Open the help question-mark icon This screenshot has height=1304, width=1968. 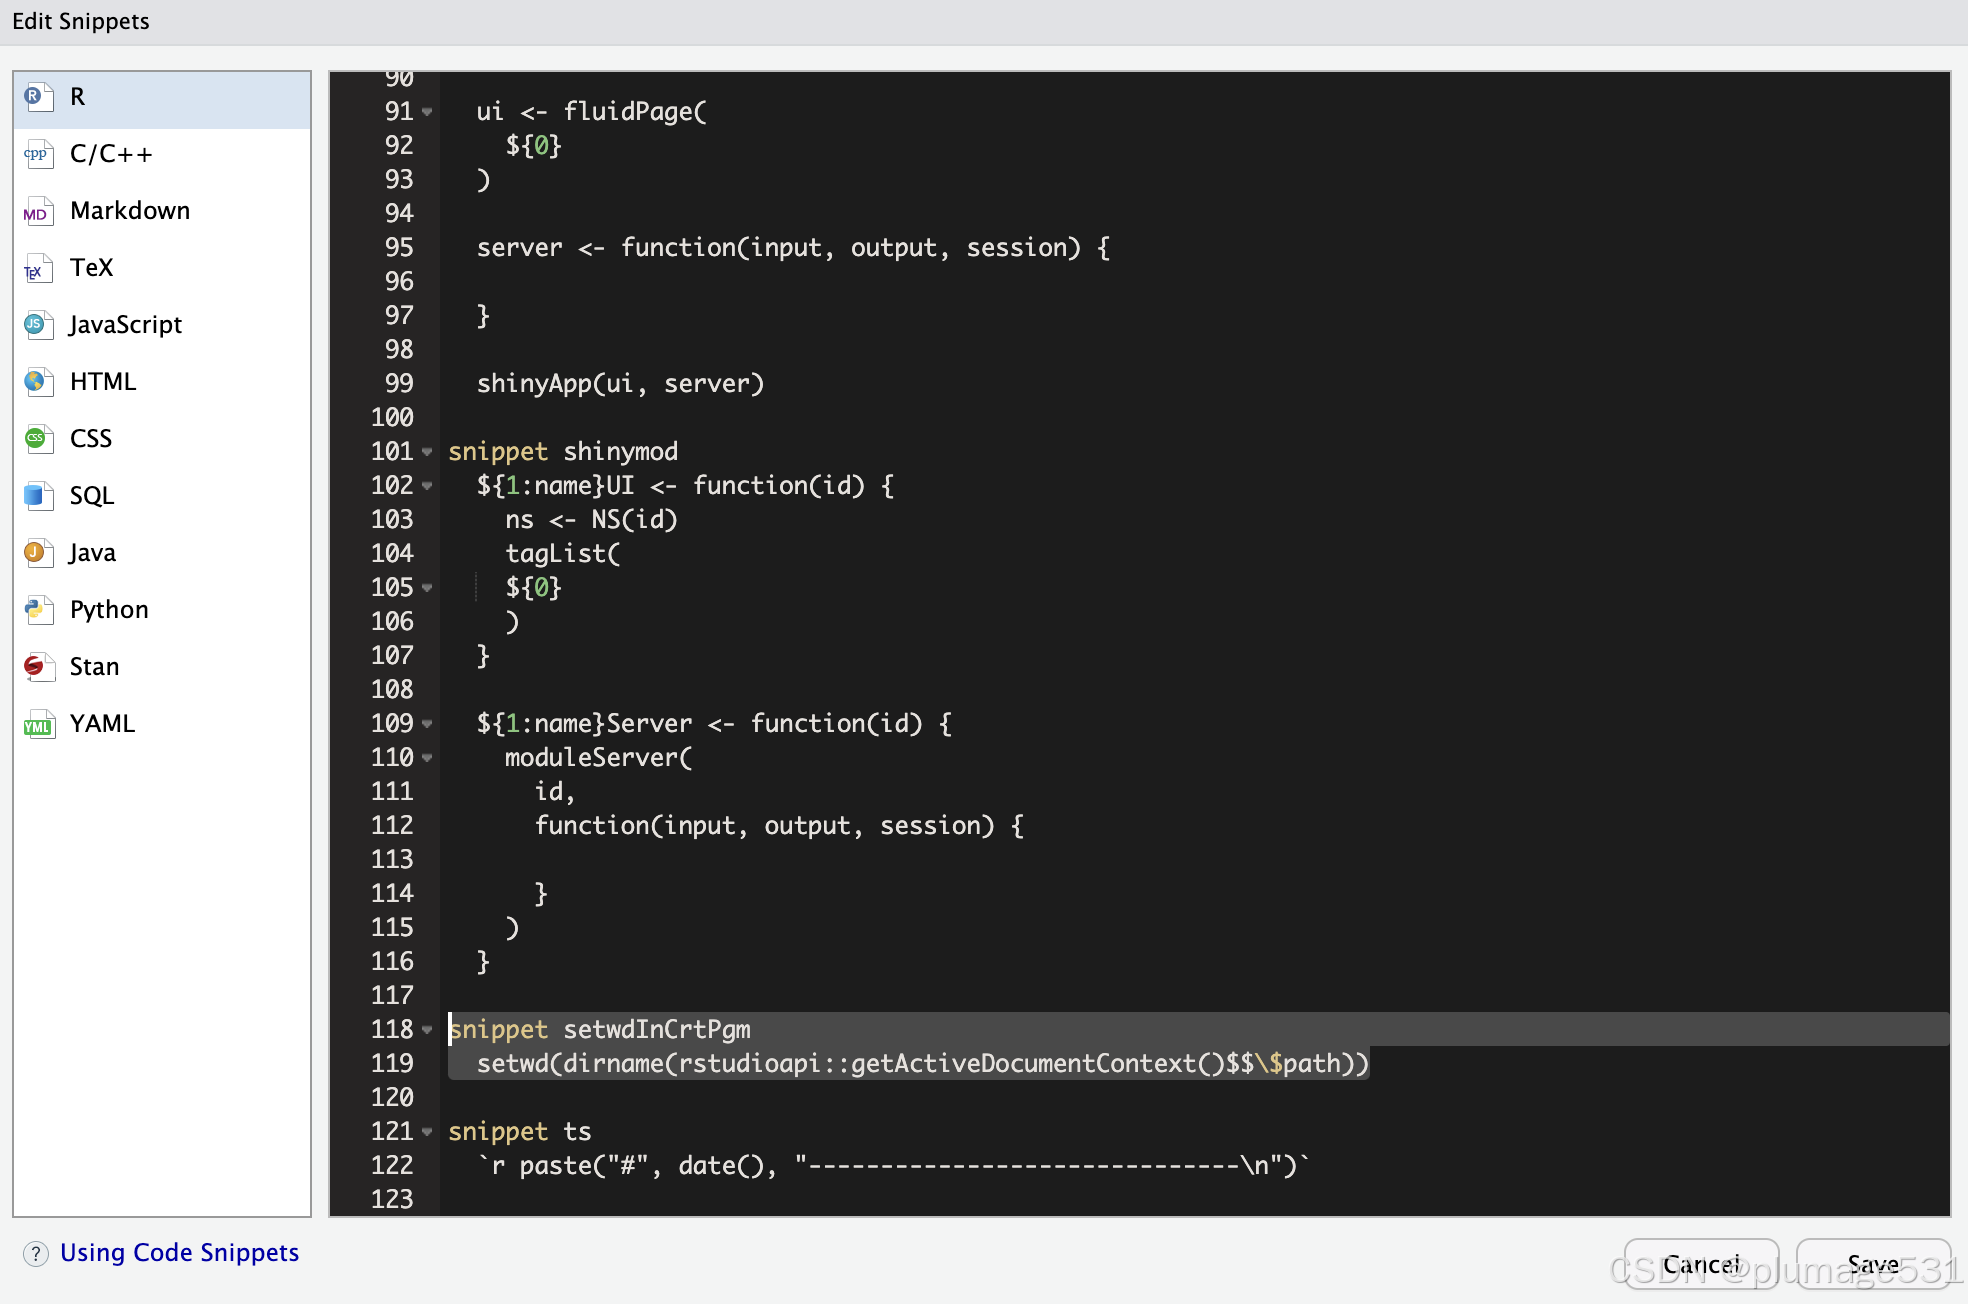(36, 1253)
